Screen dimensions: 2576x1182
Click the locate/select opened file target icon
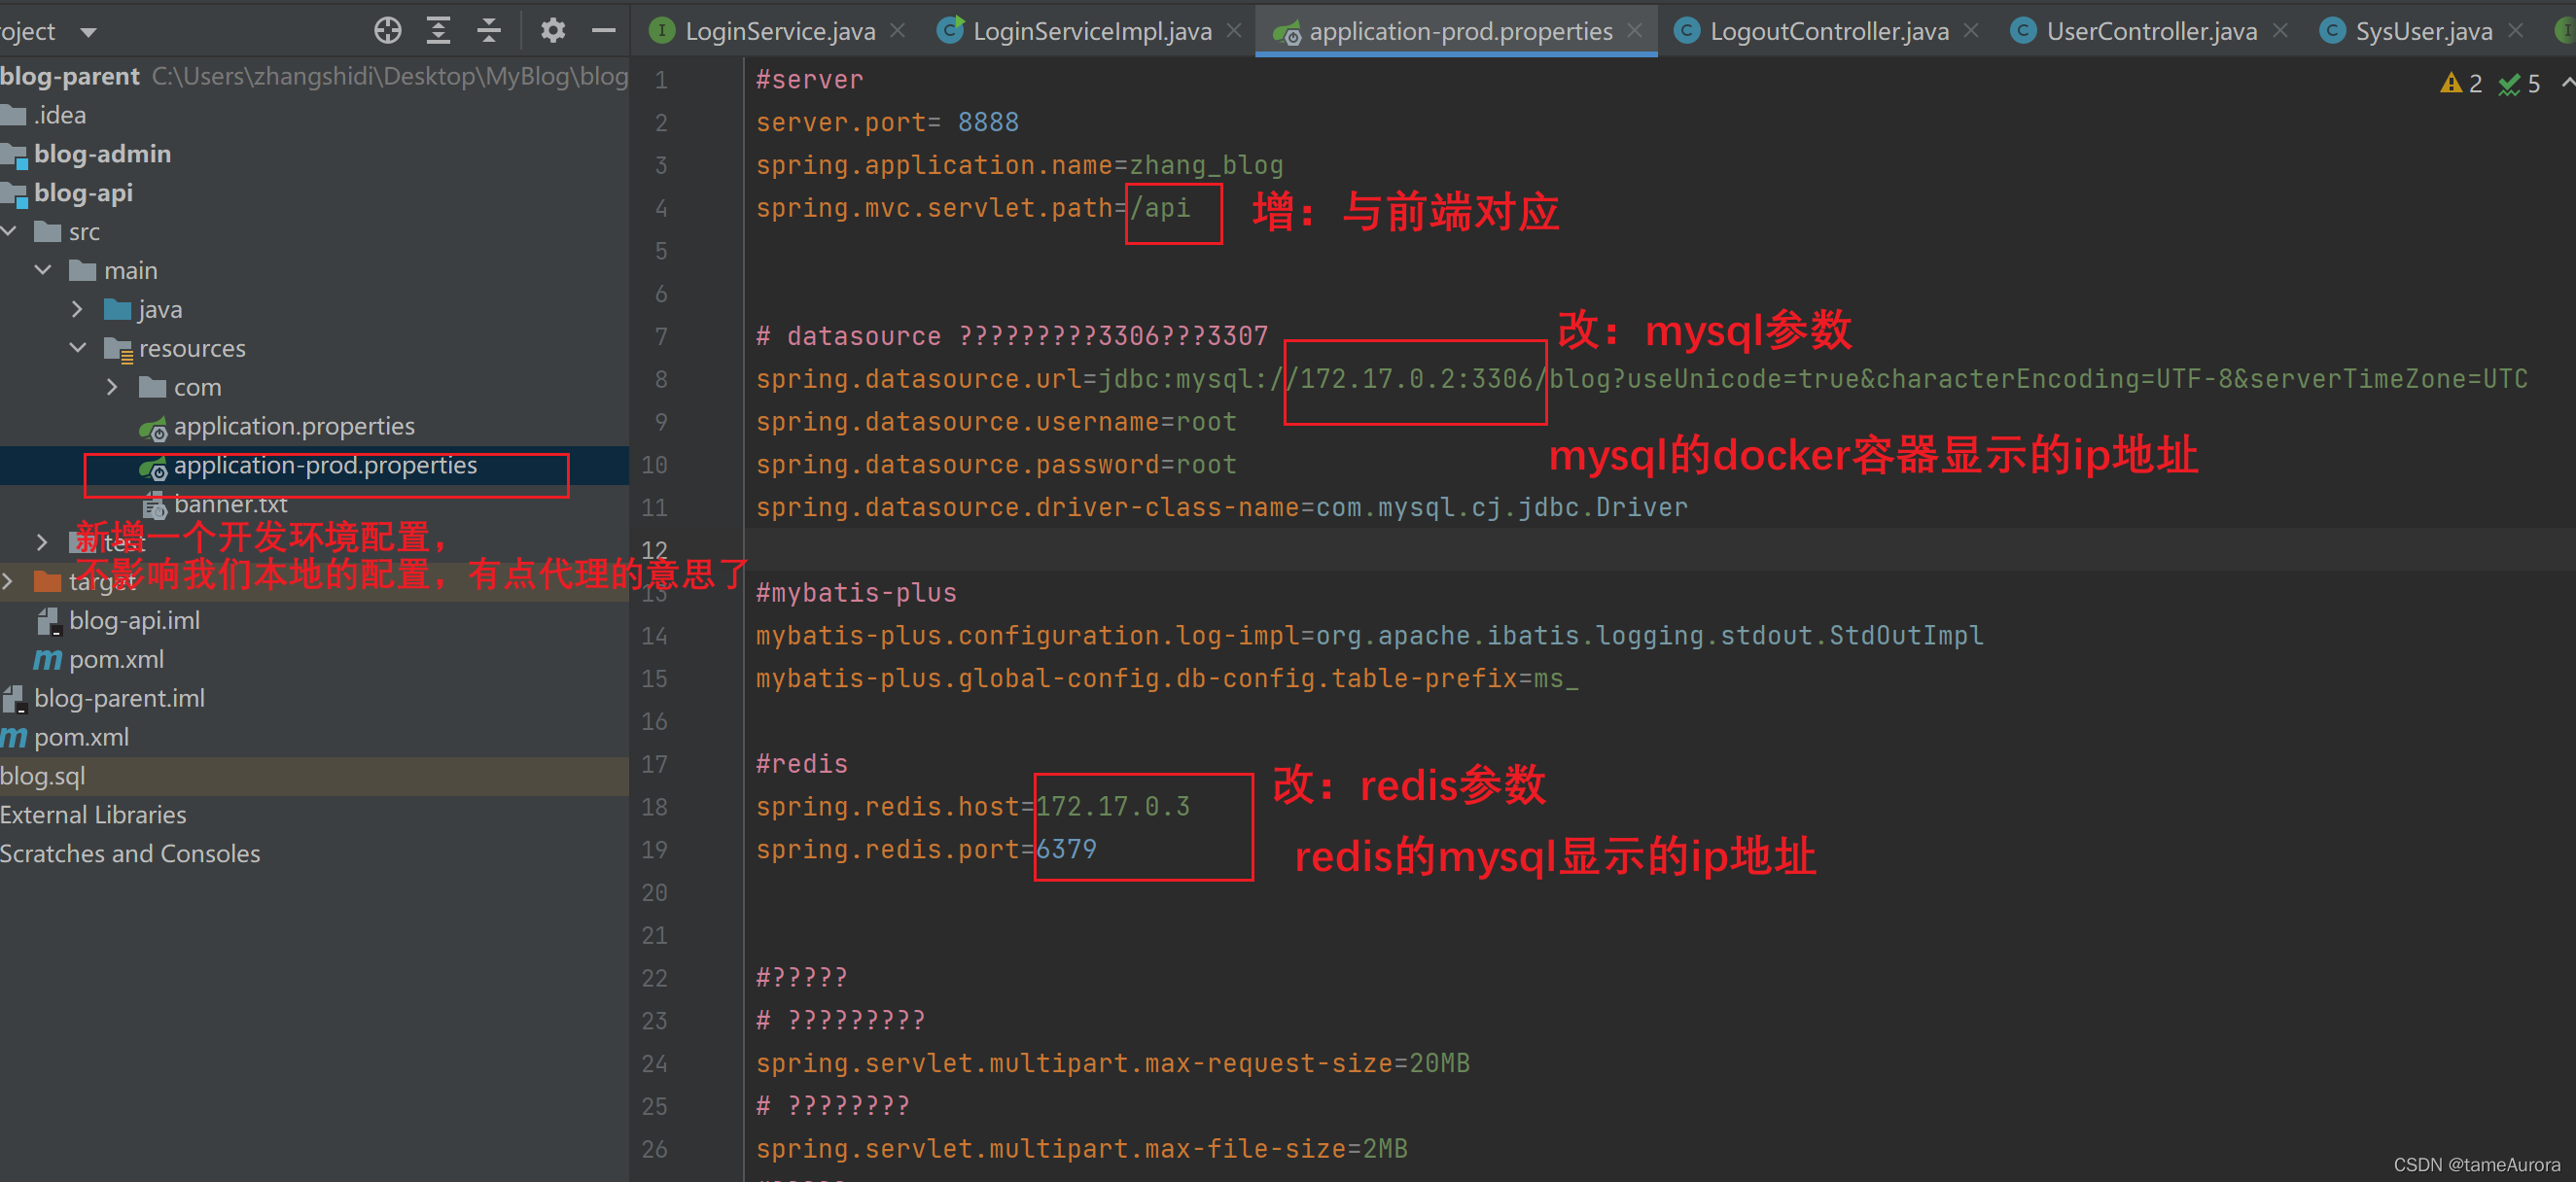pos(387,31)
